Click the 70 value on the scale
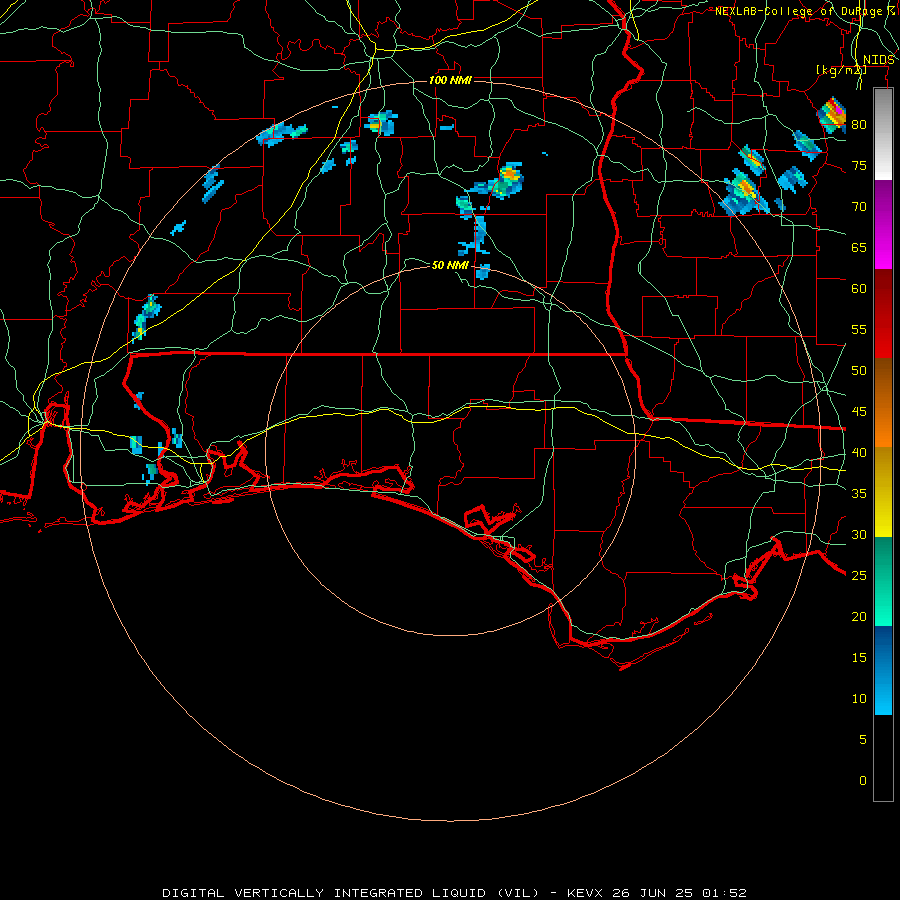The width and height of the screenshot is (900, 900). pyautogui.click(x=859, y=207)
